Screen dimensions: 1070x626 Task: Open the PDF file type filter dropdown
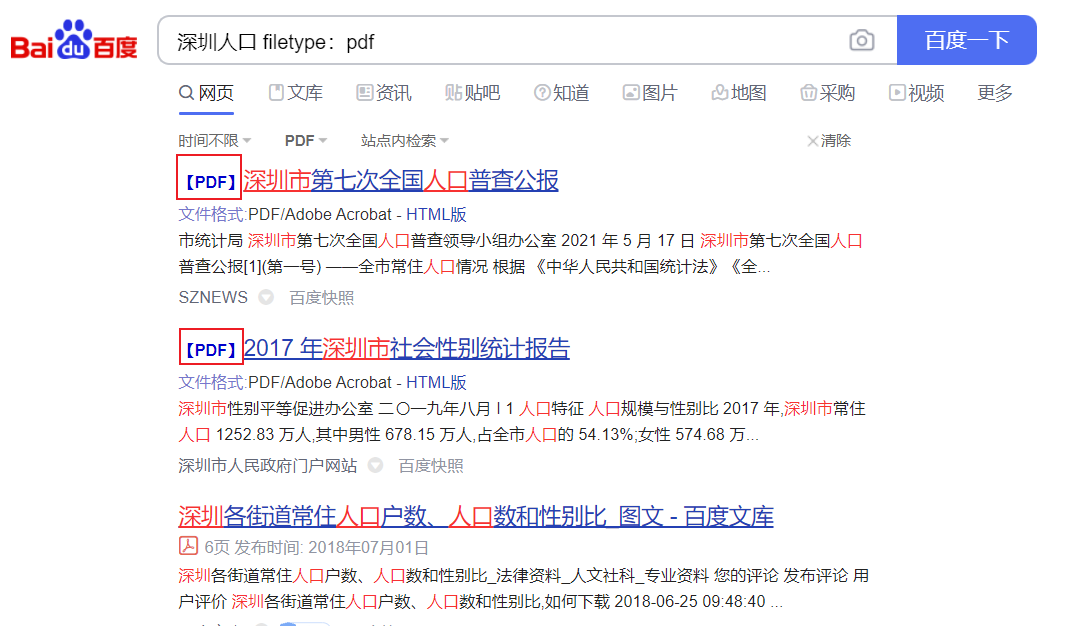coord(304,140)
